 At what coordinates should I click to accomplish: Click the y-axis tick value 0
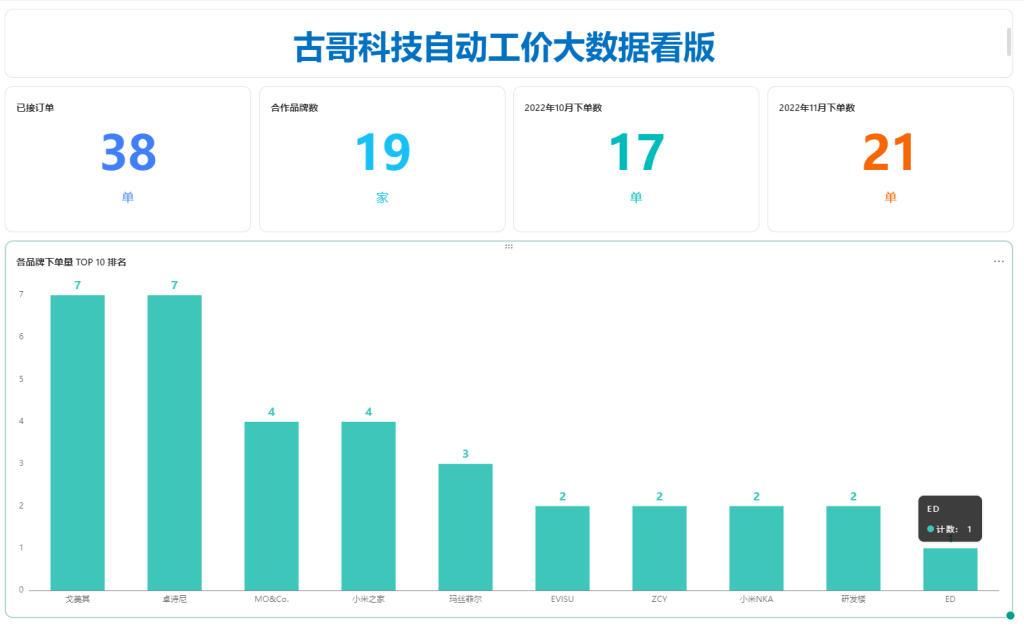[22, 590]
